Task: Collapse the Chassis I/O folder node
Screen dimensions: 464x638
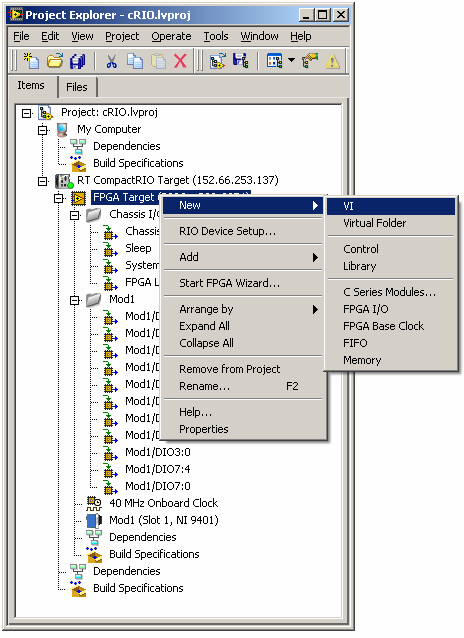Action: (74, 215)
